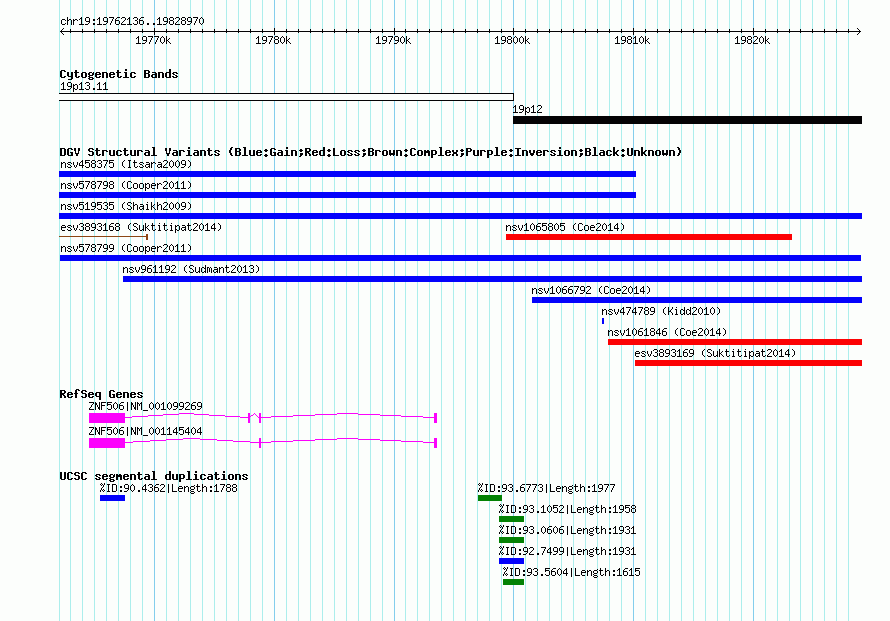Image resolution: width=890 pixels, height=621 pixels.
Task: Select the red bar under esv3893169
Action: 748,363
